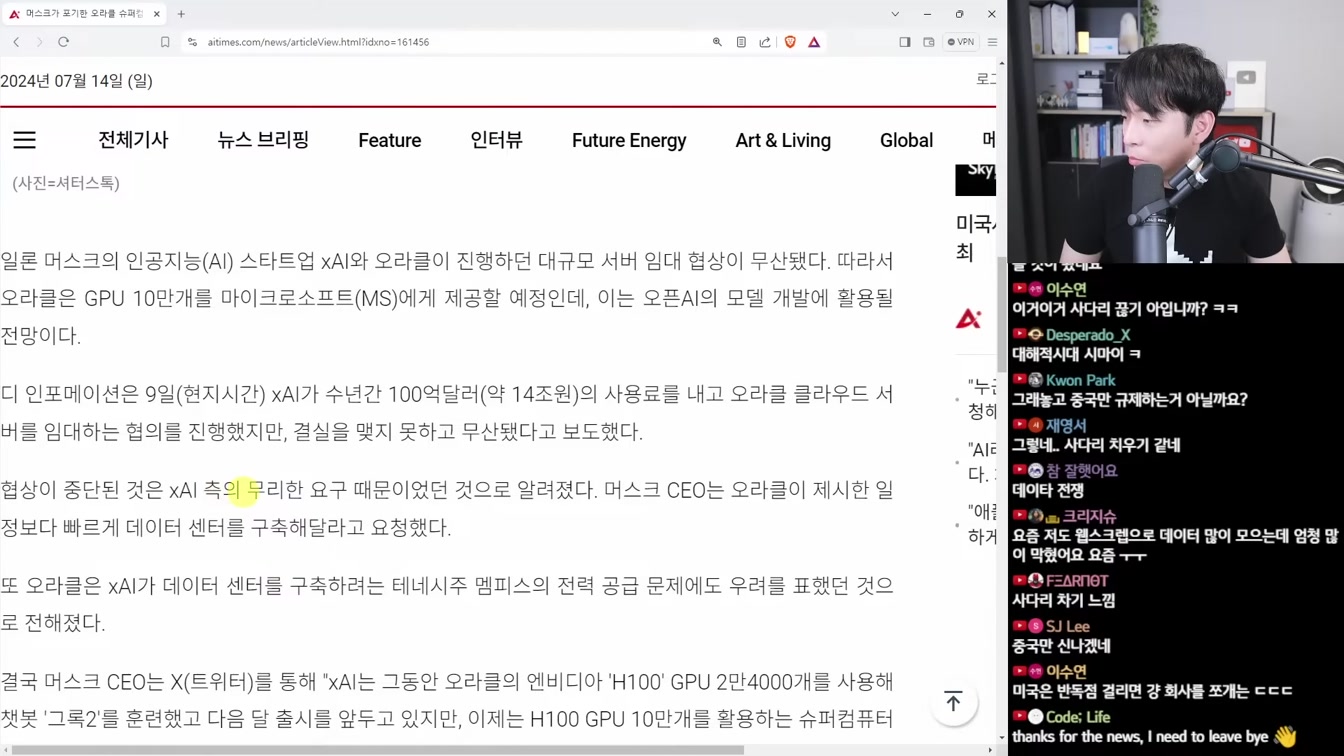Viewport: 1344px width, 756px height.
Task: Click chat username F∃ARNOT
Action: click(x=1077, y=580)
